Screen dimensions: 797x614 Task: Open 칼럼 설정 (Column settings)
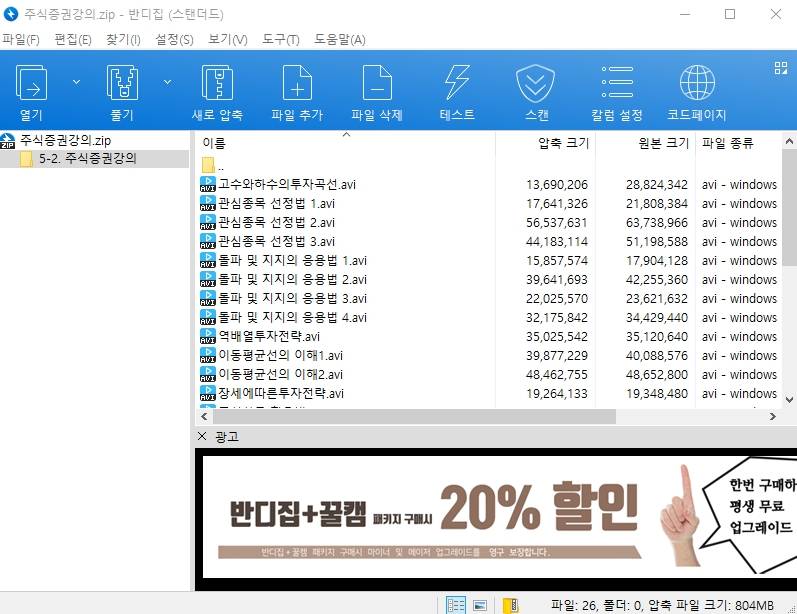click(x=617, y=83)
